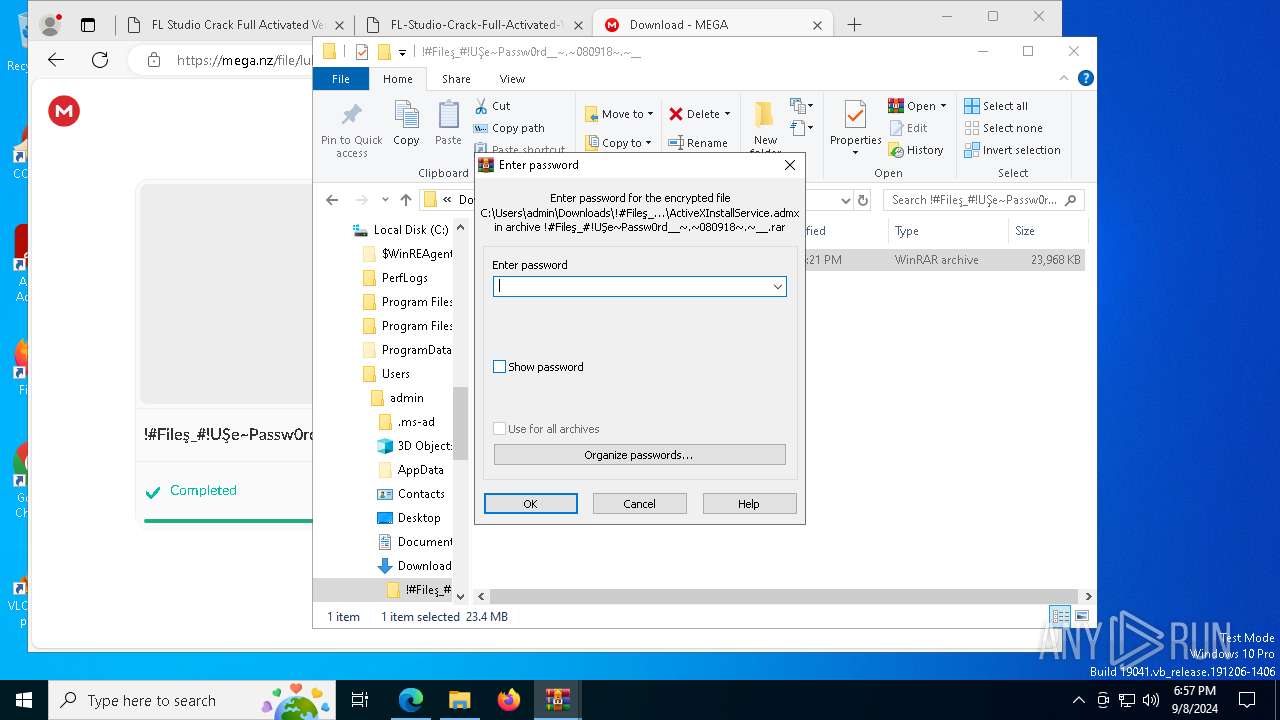The image size is (1280, 720).
Task: Click Explorer up-directory arrow
Action: (405, 200)
